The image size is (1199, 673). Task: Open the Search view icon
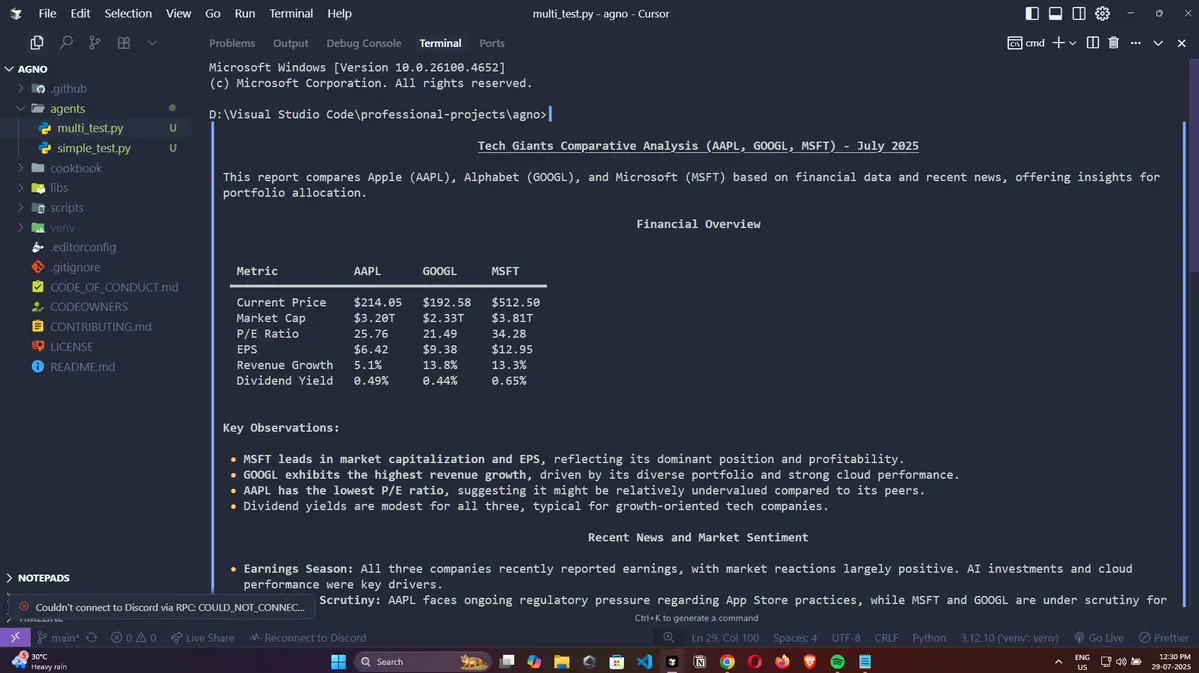pos(66,43)
